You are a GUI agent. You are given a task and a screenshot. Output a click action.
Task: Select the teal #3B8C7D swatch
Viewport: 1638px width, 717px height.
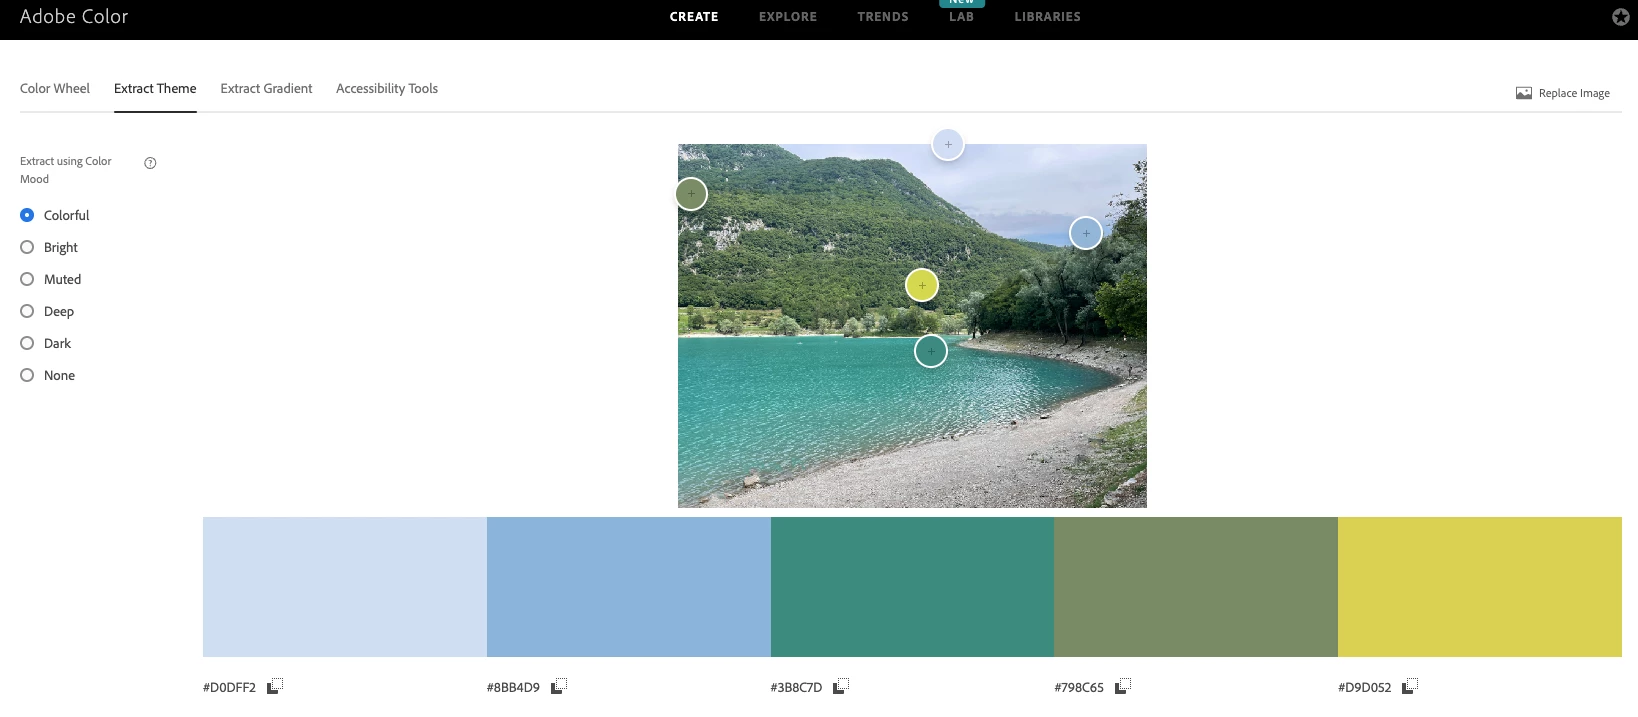tap(912, 587)
